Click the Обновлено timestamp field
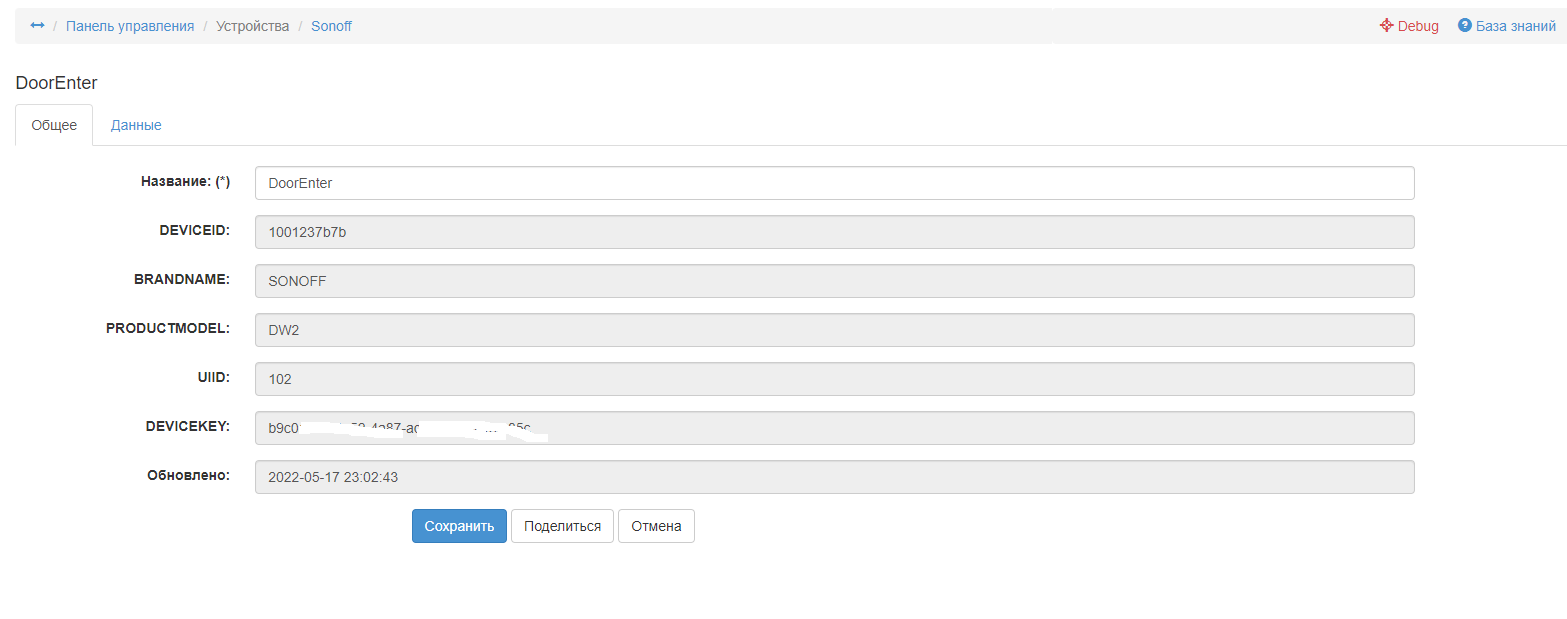This screenshot has width=1567, height=619. tap(834, 477)
